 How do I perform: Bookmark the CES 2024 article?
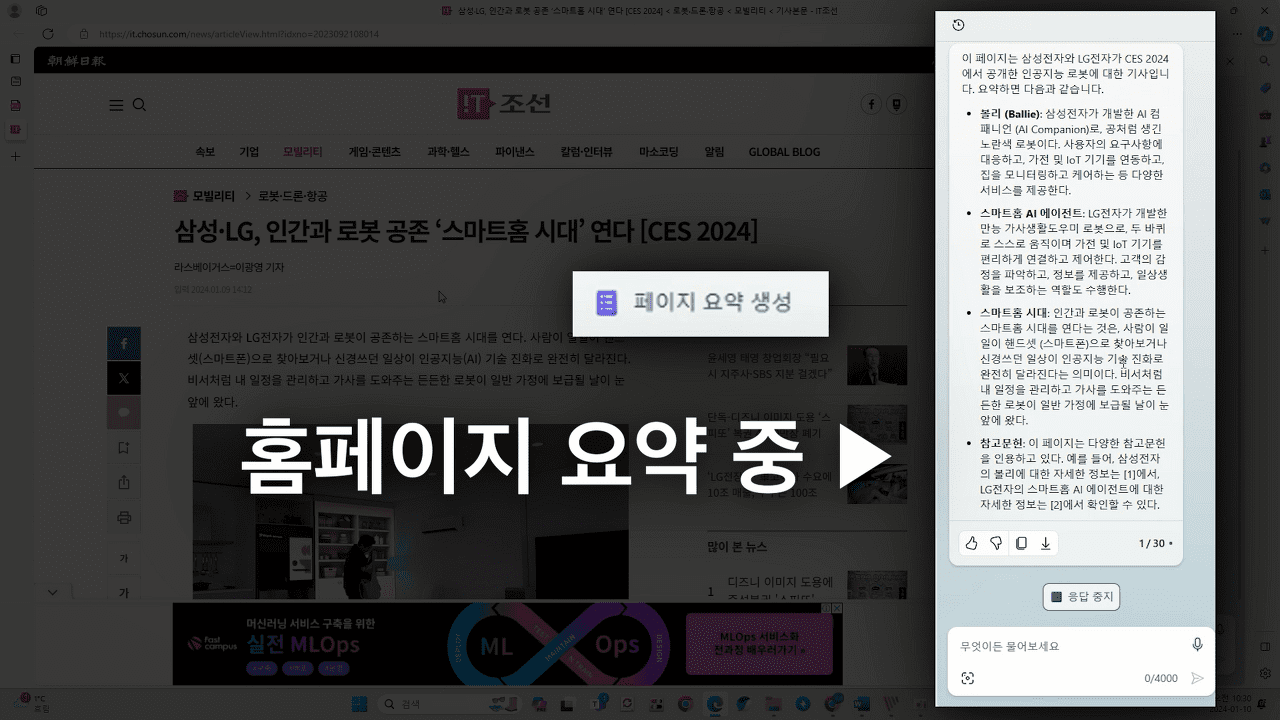pos(124,447)
